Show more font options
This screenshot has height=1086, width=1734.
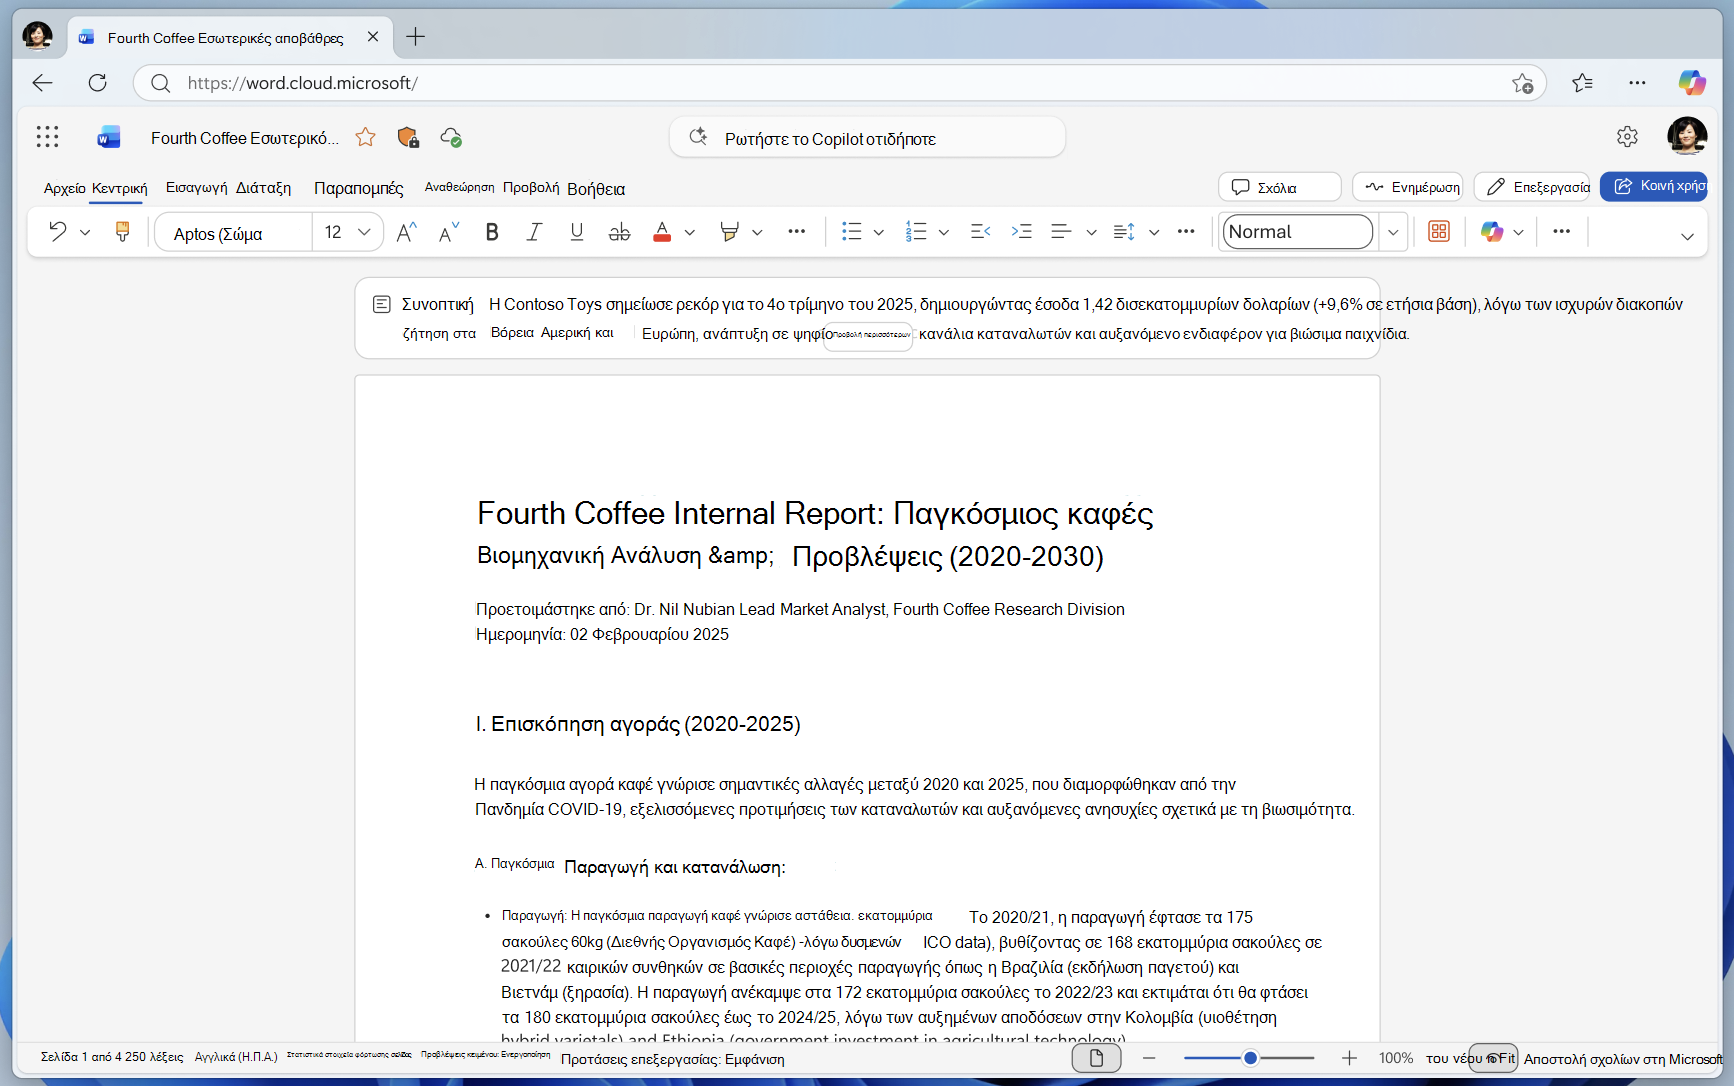pyautogui.click(x=797, y=232)
